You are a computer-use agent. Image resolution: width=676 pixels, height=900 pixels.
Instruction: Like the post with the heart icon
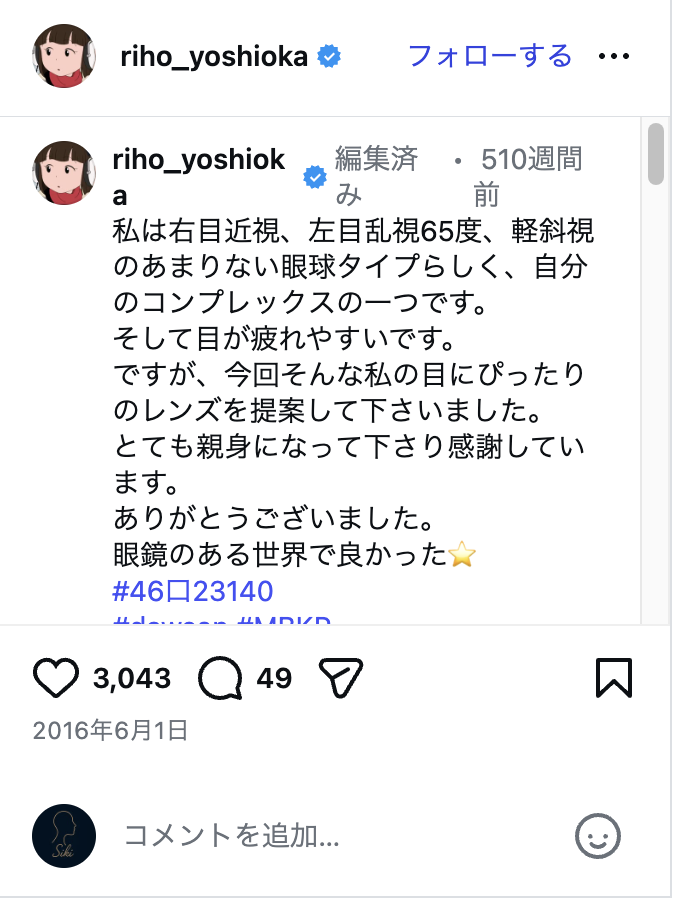tap(57, 677)
